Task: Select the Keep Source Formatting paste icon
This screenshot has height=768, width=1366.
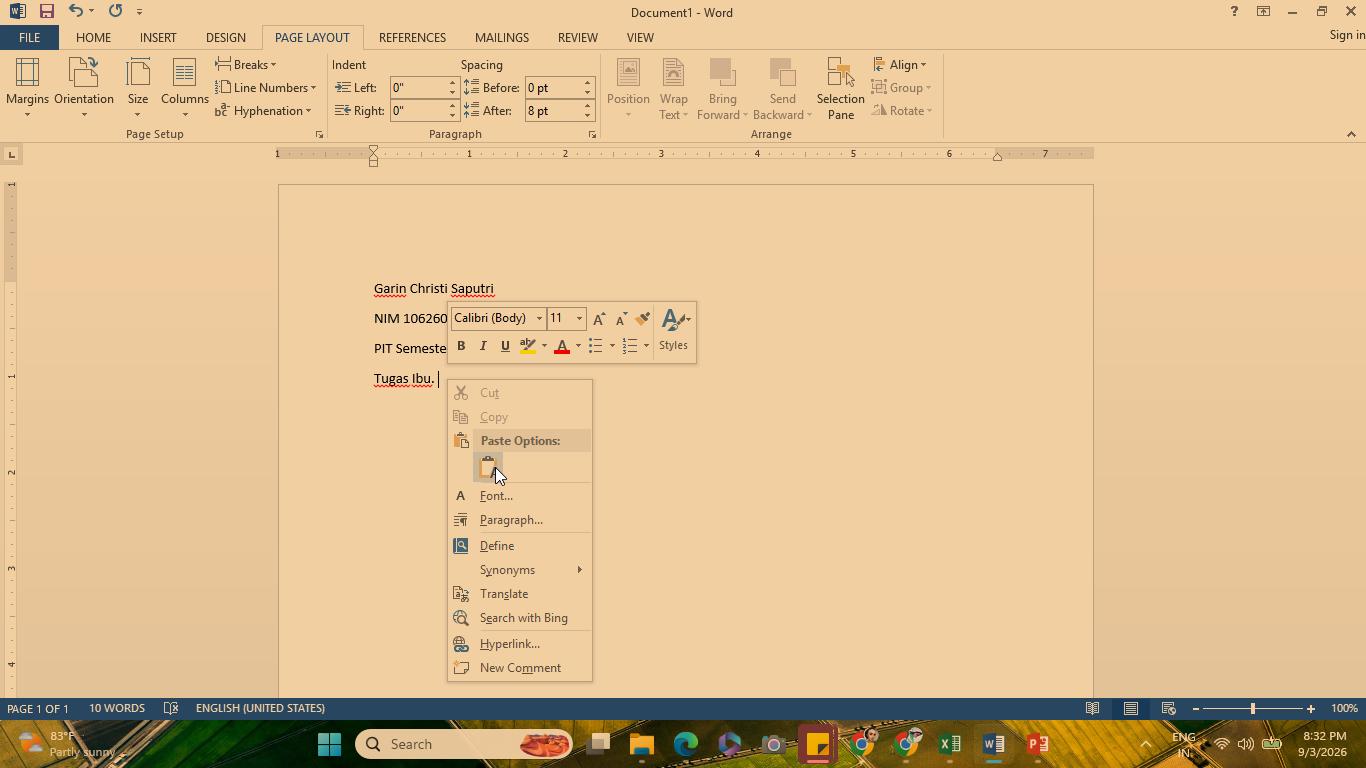Action: (488, 467)
